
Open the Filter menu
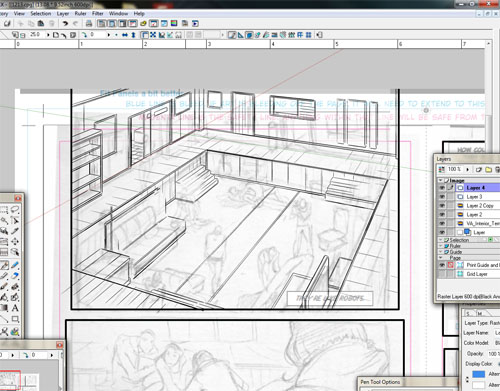[98, 14]
